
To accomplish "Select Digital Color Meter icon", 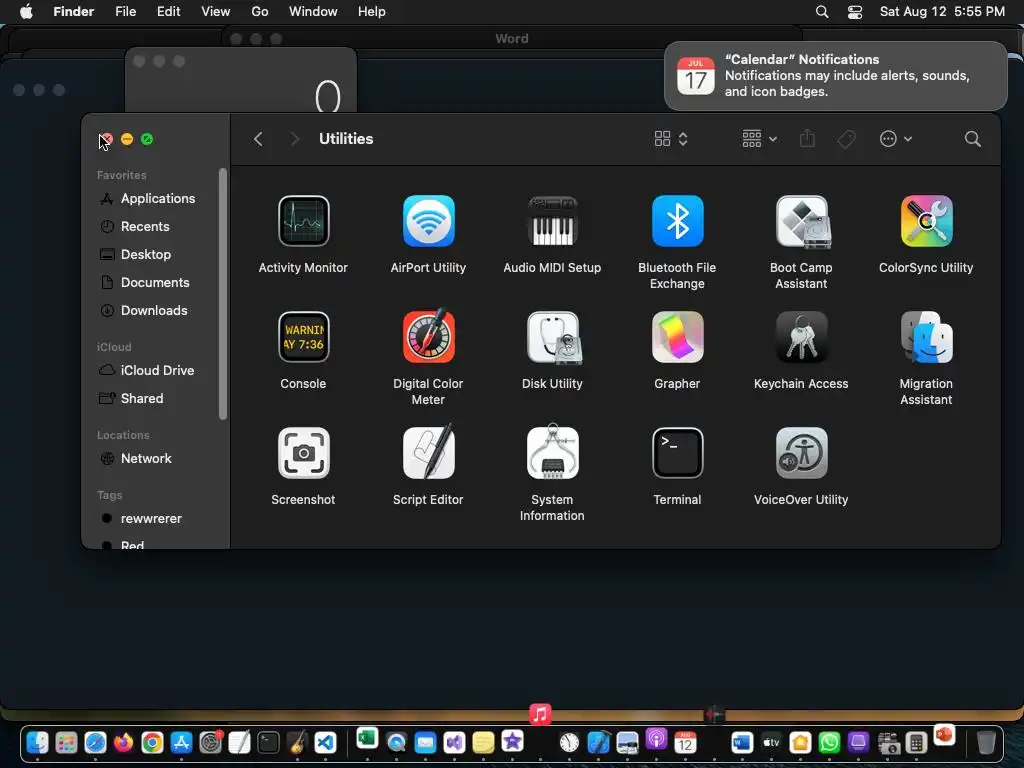I will pos(428,336).
